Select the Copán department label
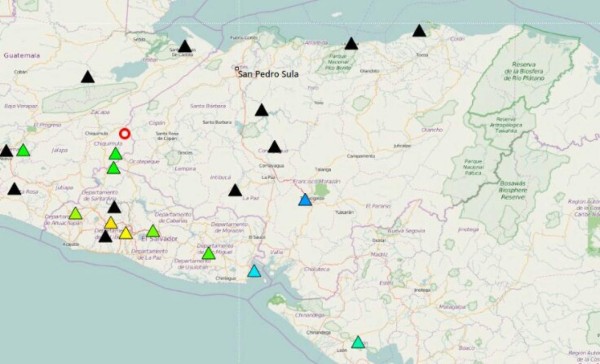600x364 pixels. click(x=157, y=123)
